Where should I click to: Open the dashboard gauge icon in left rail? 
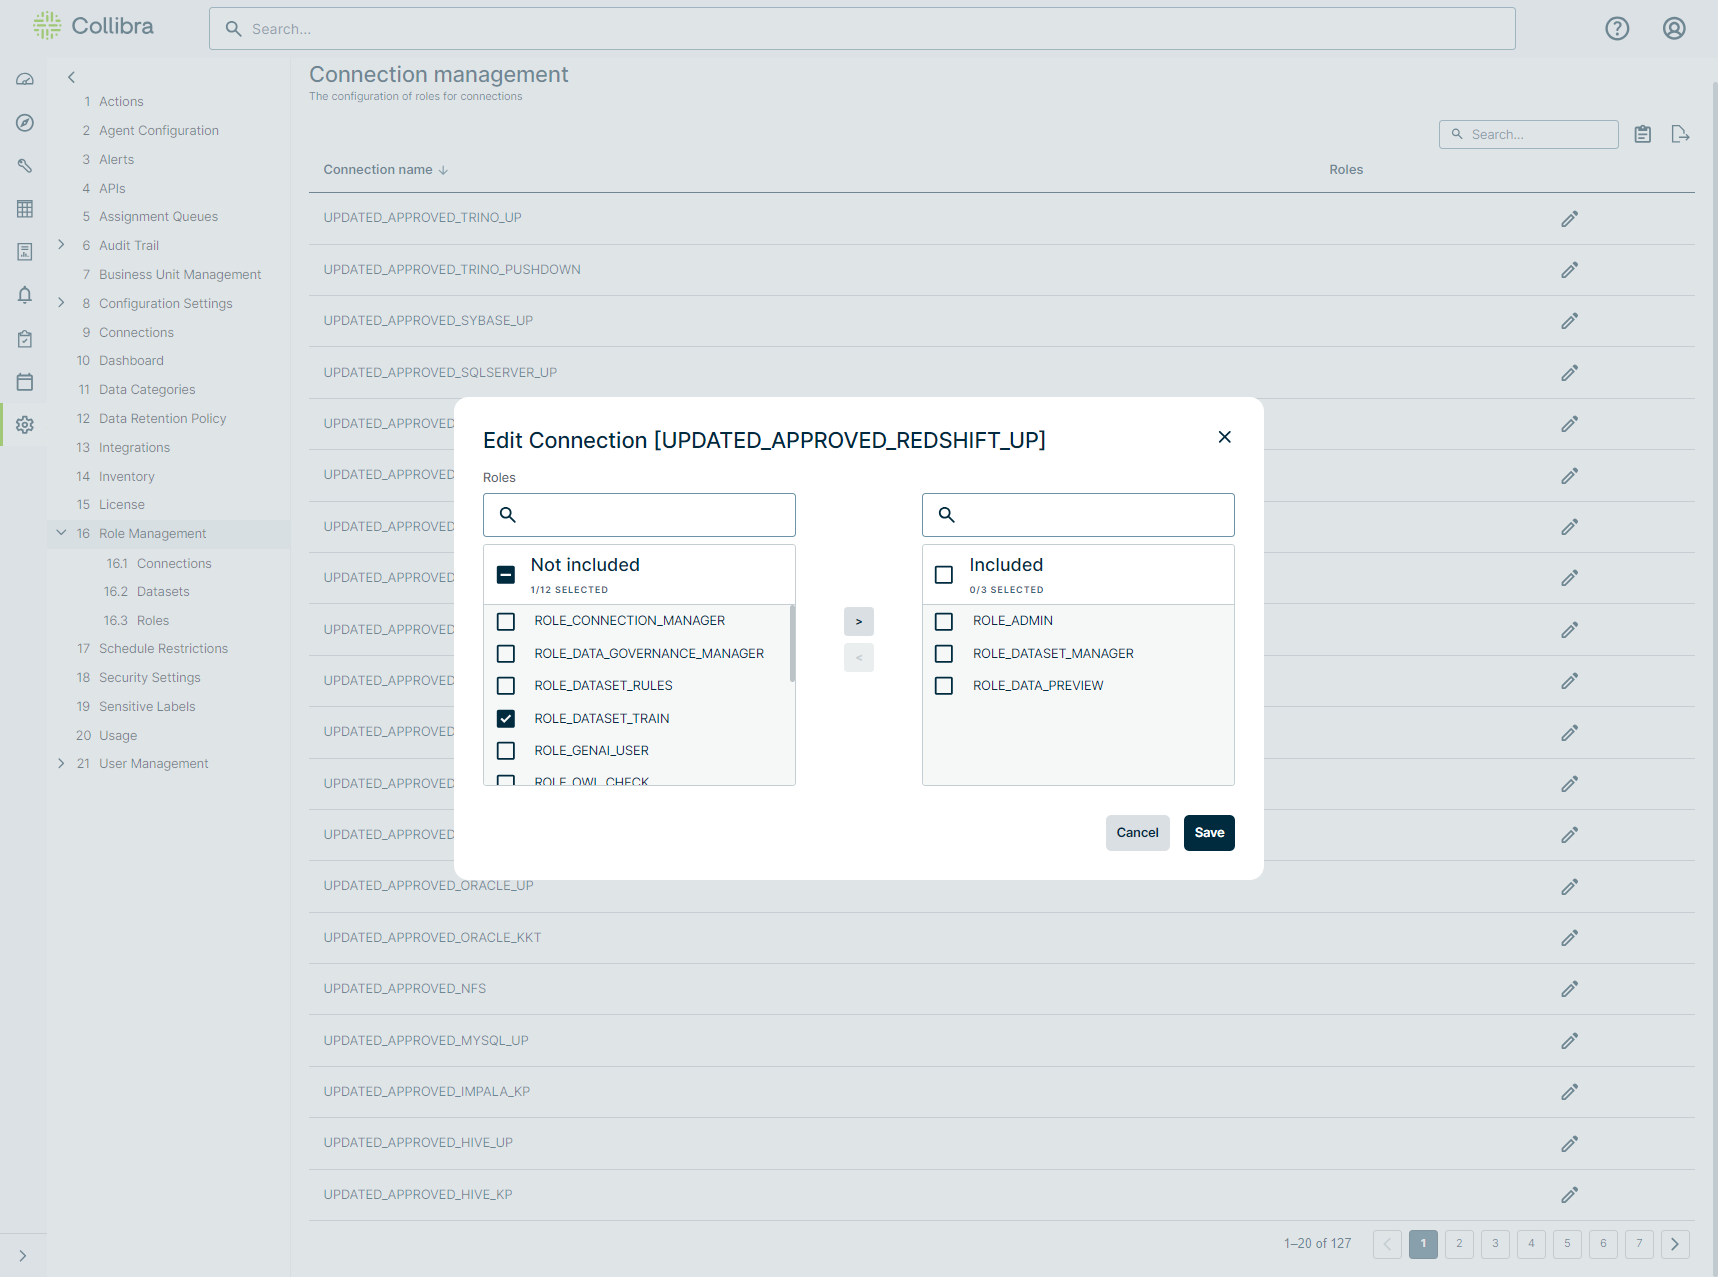(25, 79)
